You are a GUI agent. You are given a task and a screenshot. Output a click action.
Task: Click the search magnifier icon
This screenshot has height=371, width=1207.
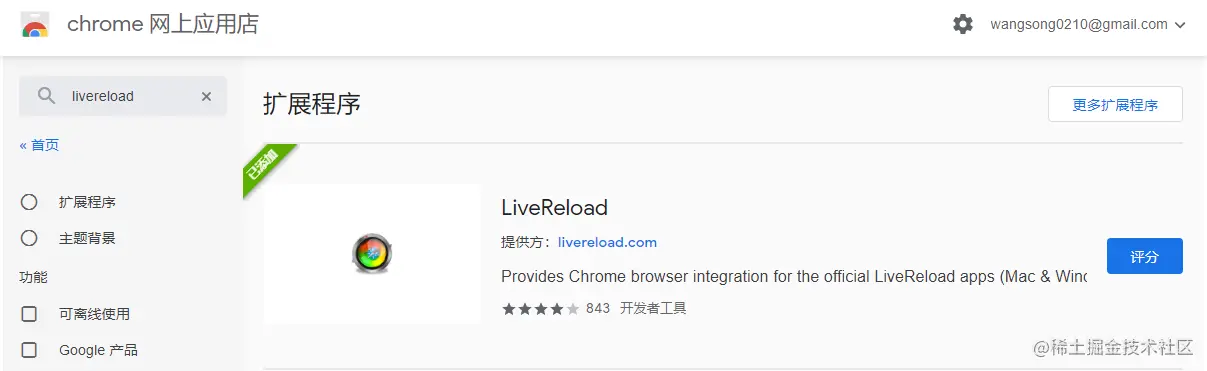coord(46,96)
